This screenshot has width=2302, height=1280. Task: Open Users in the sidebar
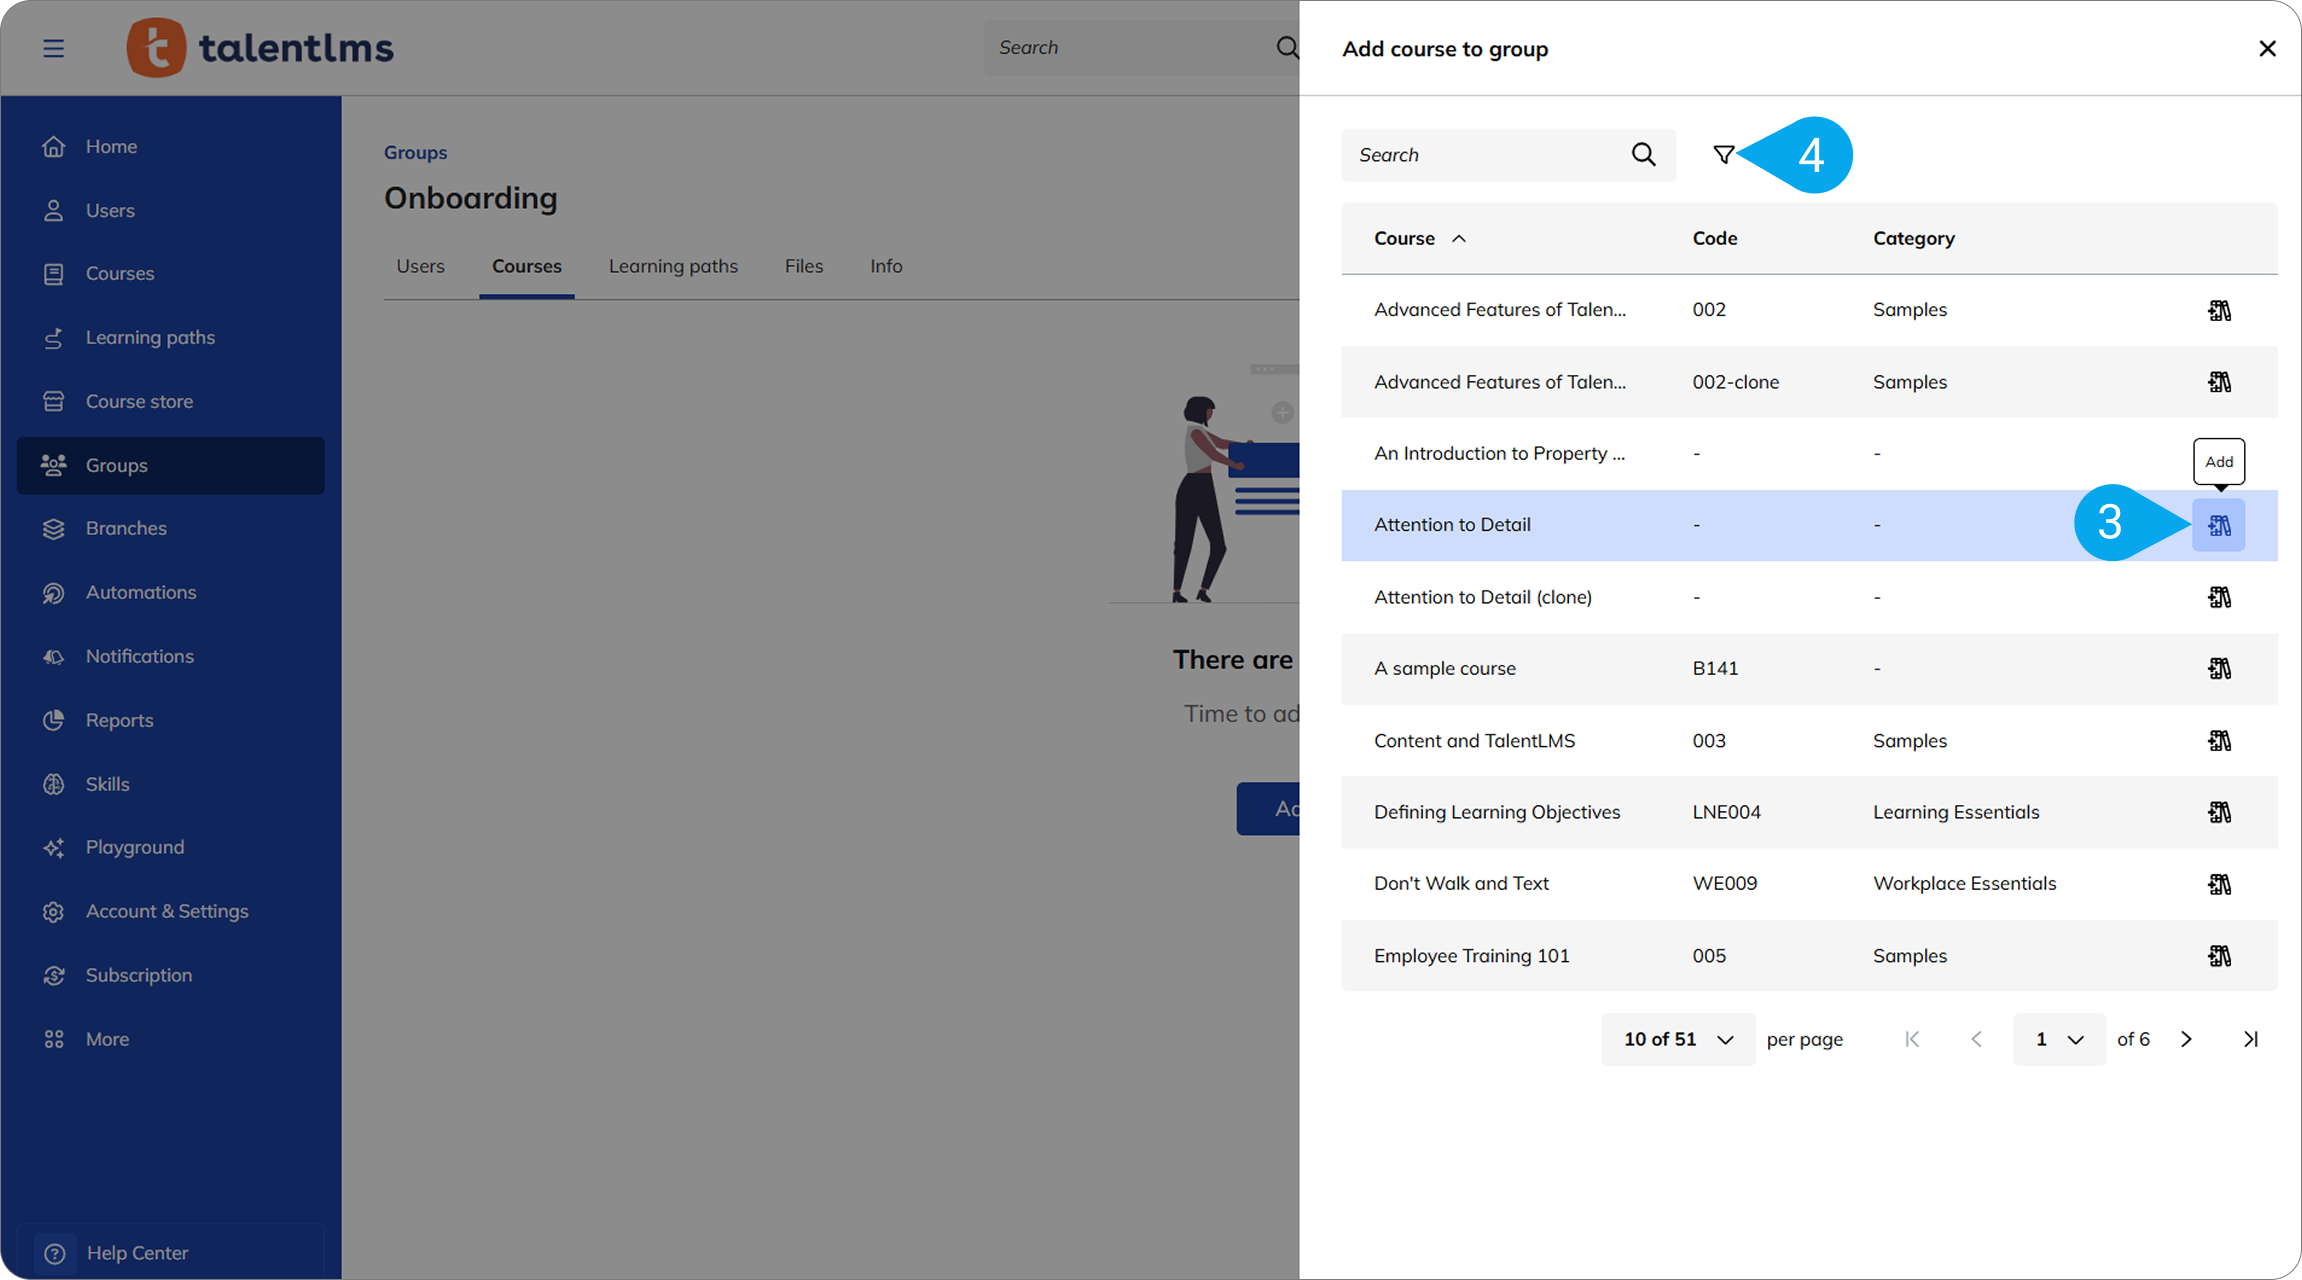[x=170, y=210]
